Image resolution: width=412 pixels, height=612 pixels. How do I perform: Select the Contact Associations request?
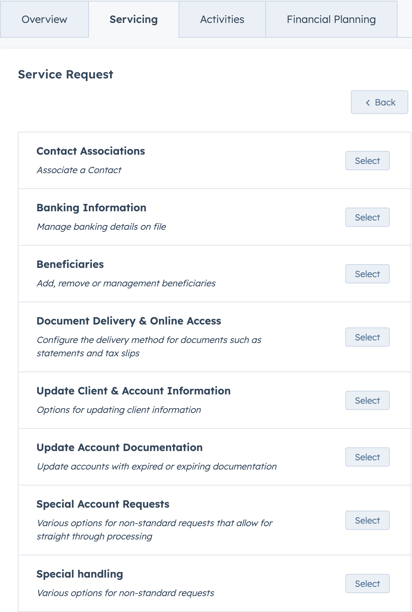pos(367,161)
